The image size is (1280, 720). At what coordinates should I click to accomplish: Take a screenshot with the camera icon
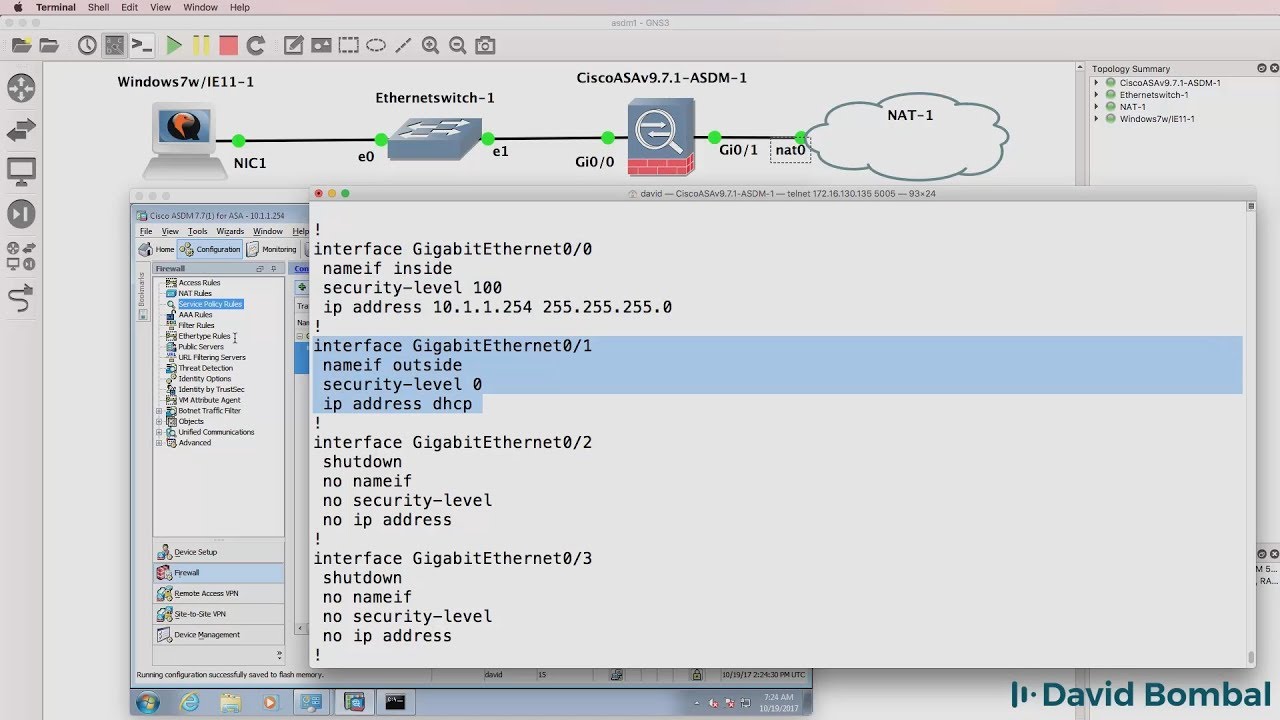pos(485,45)
